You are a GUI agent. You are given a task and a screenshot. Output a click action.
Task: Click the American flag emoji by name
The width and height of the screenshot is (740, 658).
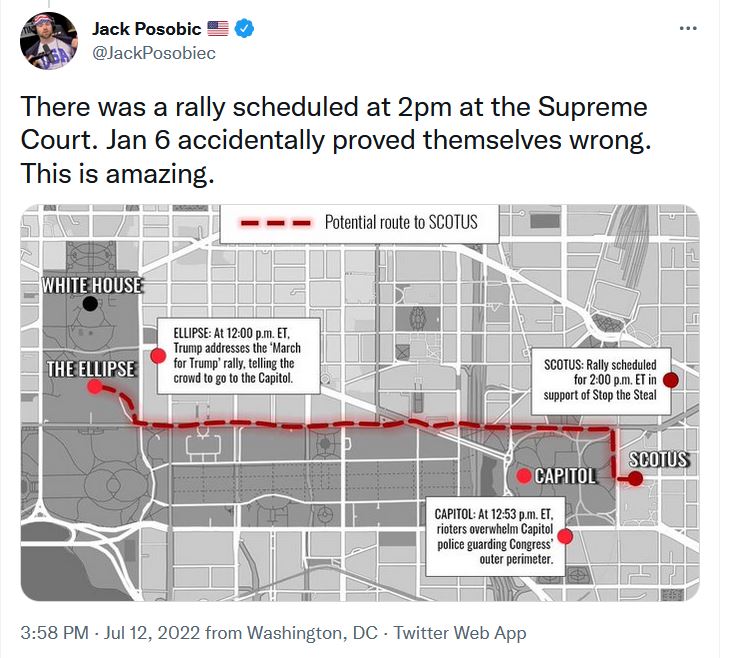[217, 29]
